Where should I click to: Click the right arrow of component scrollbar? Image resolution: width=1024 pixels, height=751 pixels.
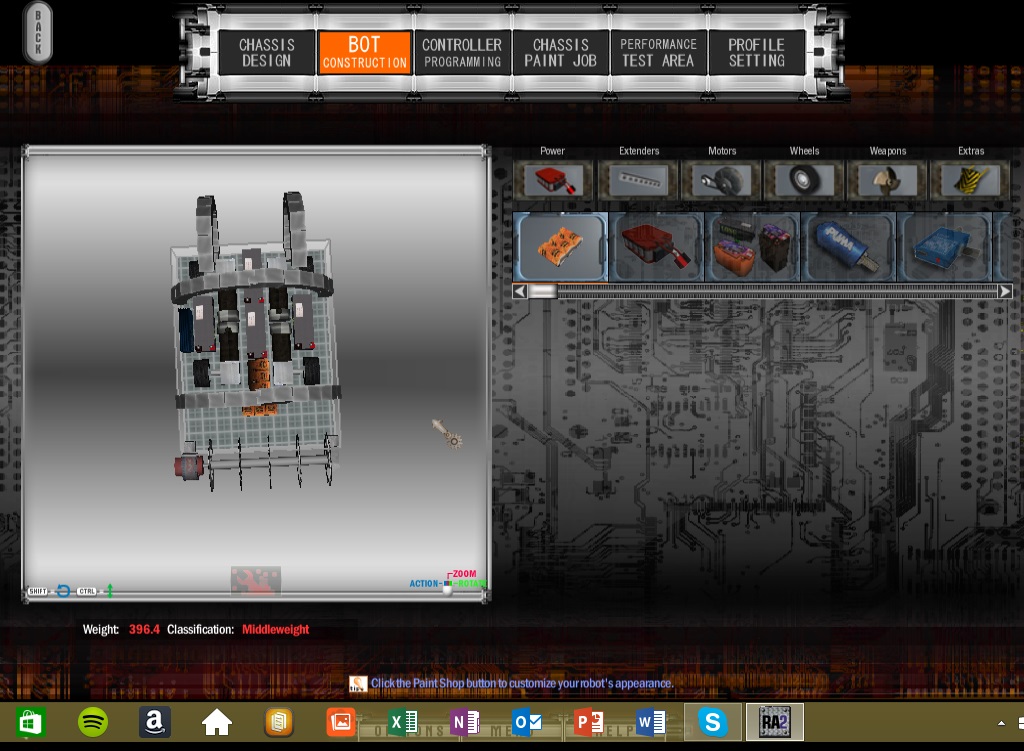tap(1006, 291)
